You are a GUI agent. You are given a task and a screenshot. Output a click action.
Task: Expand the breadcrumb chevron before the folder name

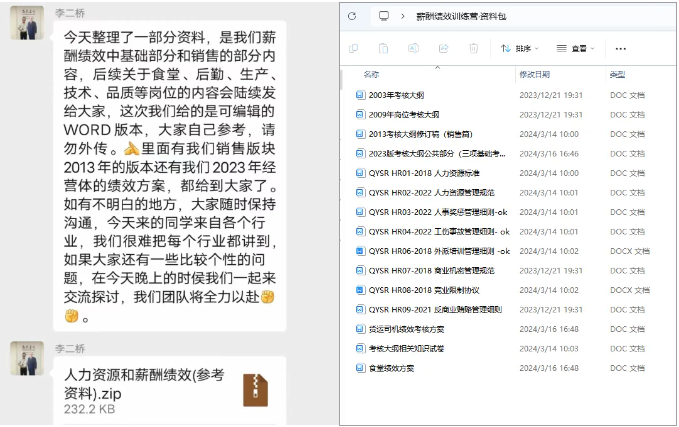(x=403, y=16)
